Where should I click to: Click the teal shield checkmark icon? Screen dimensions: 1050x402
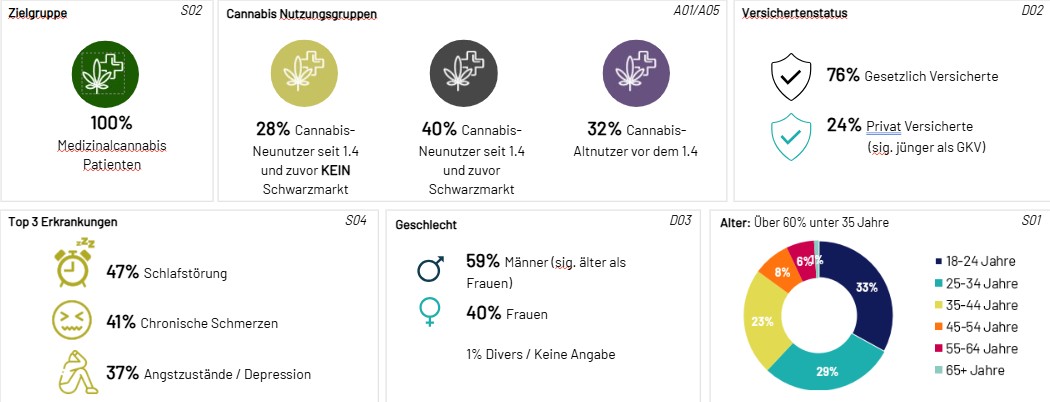791,137
